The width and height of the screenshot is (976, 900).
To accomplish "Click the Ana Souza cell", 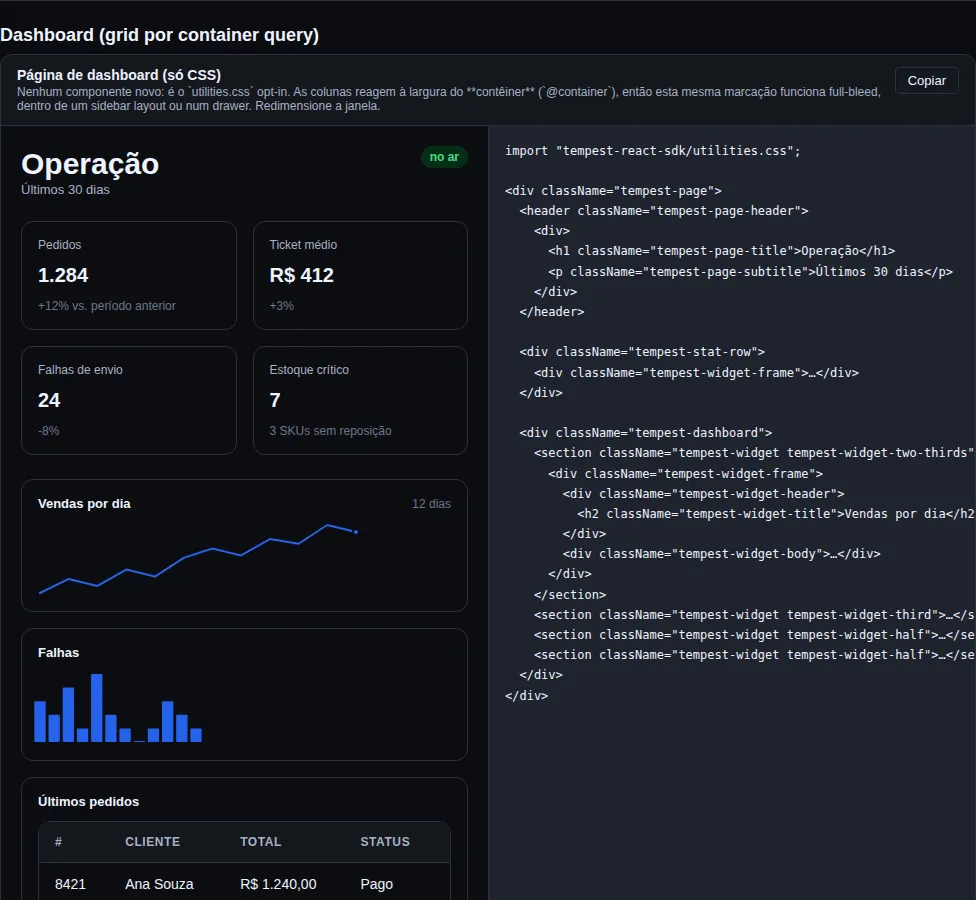I will 159,884.
